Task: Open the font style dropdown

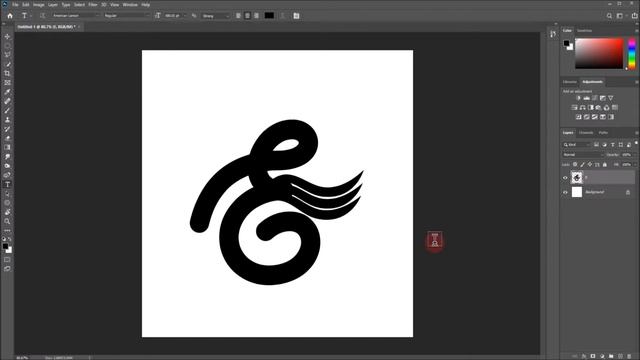Action: pos(127,16)
